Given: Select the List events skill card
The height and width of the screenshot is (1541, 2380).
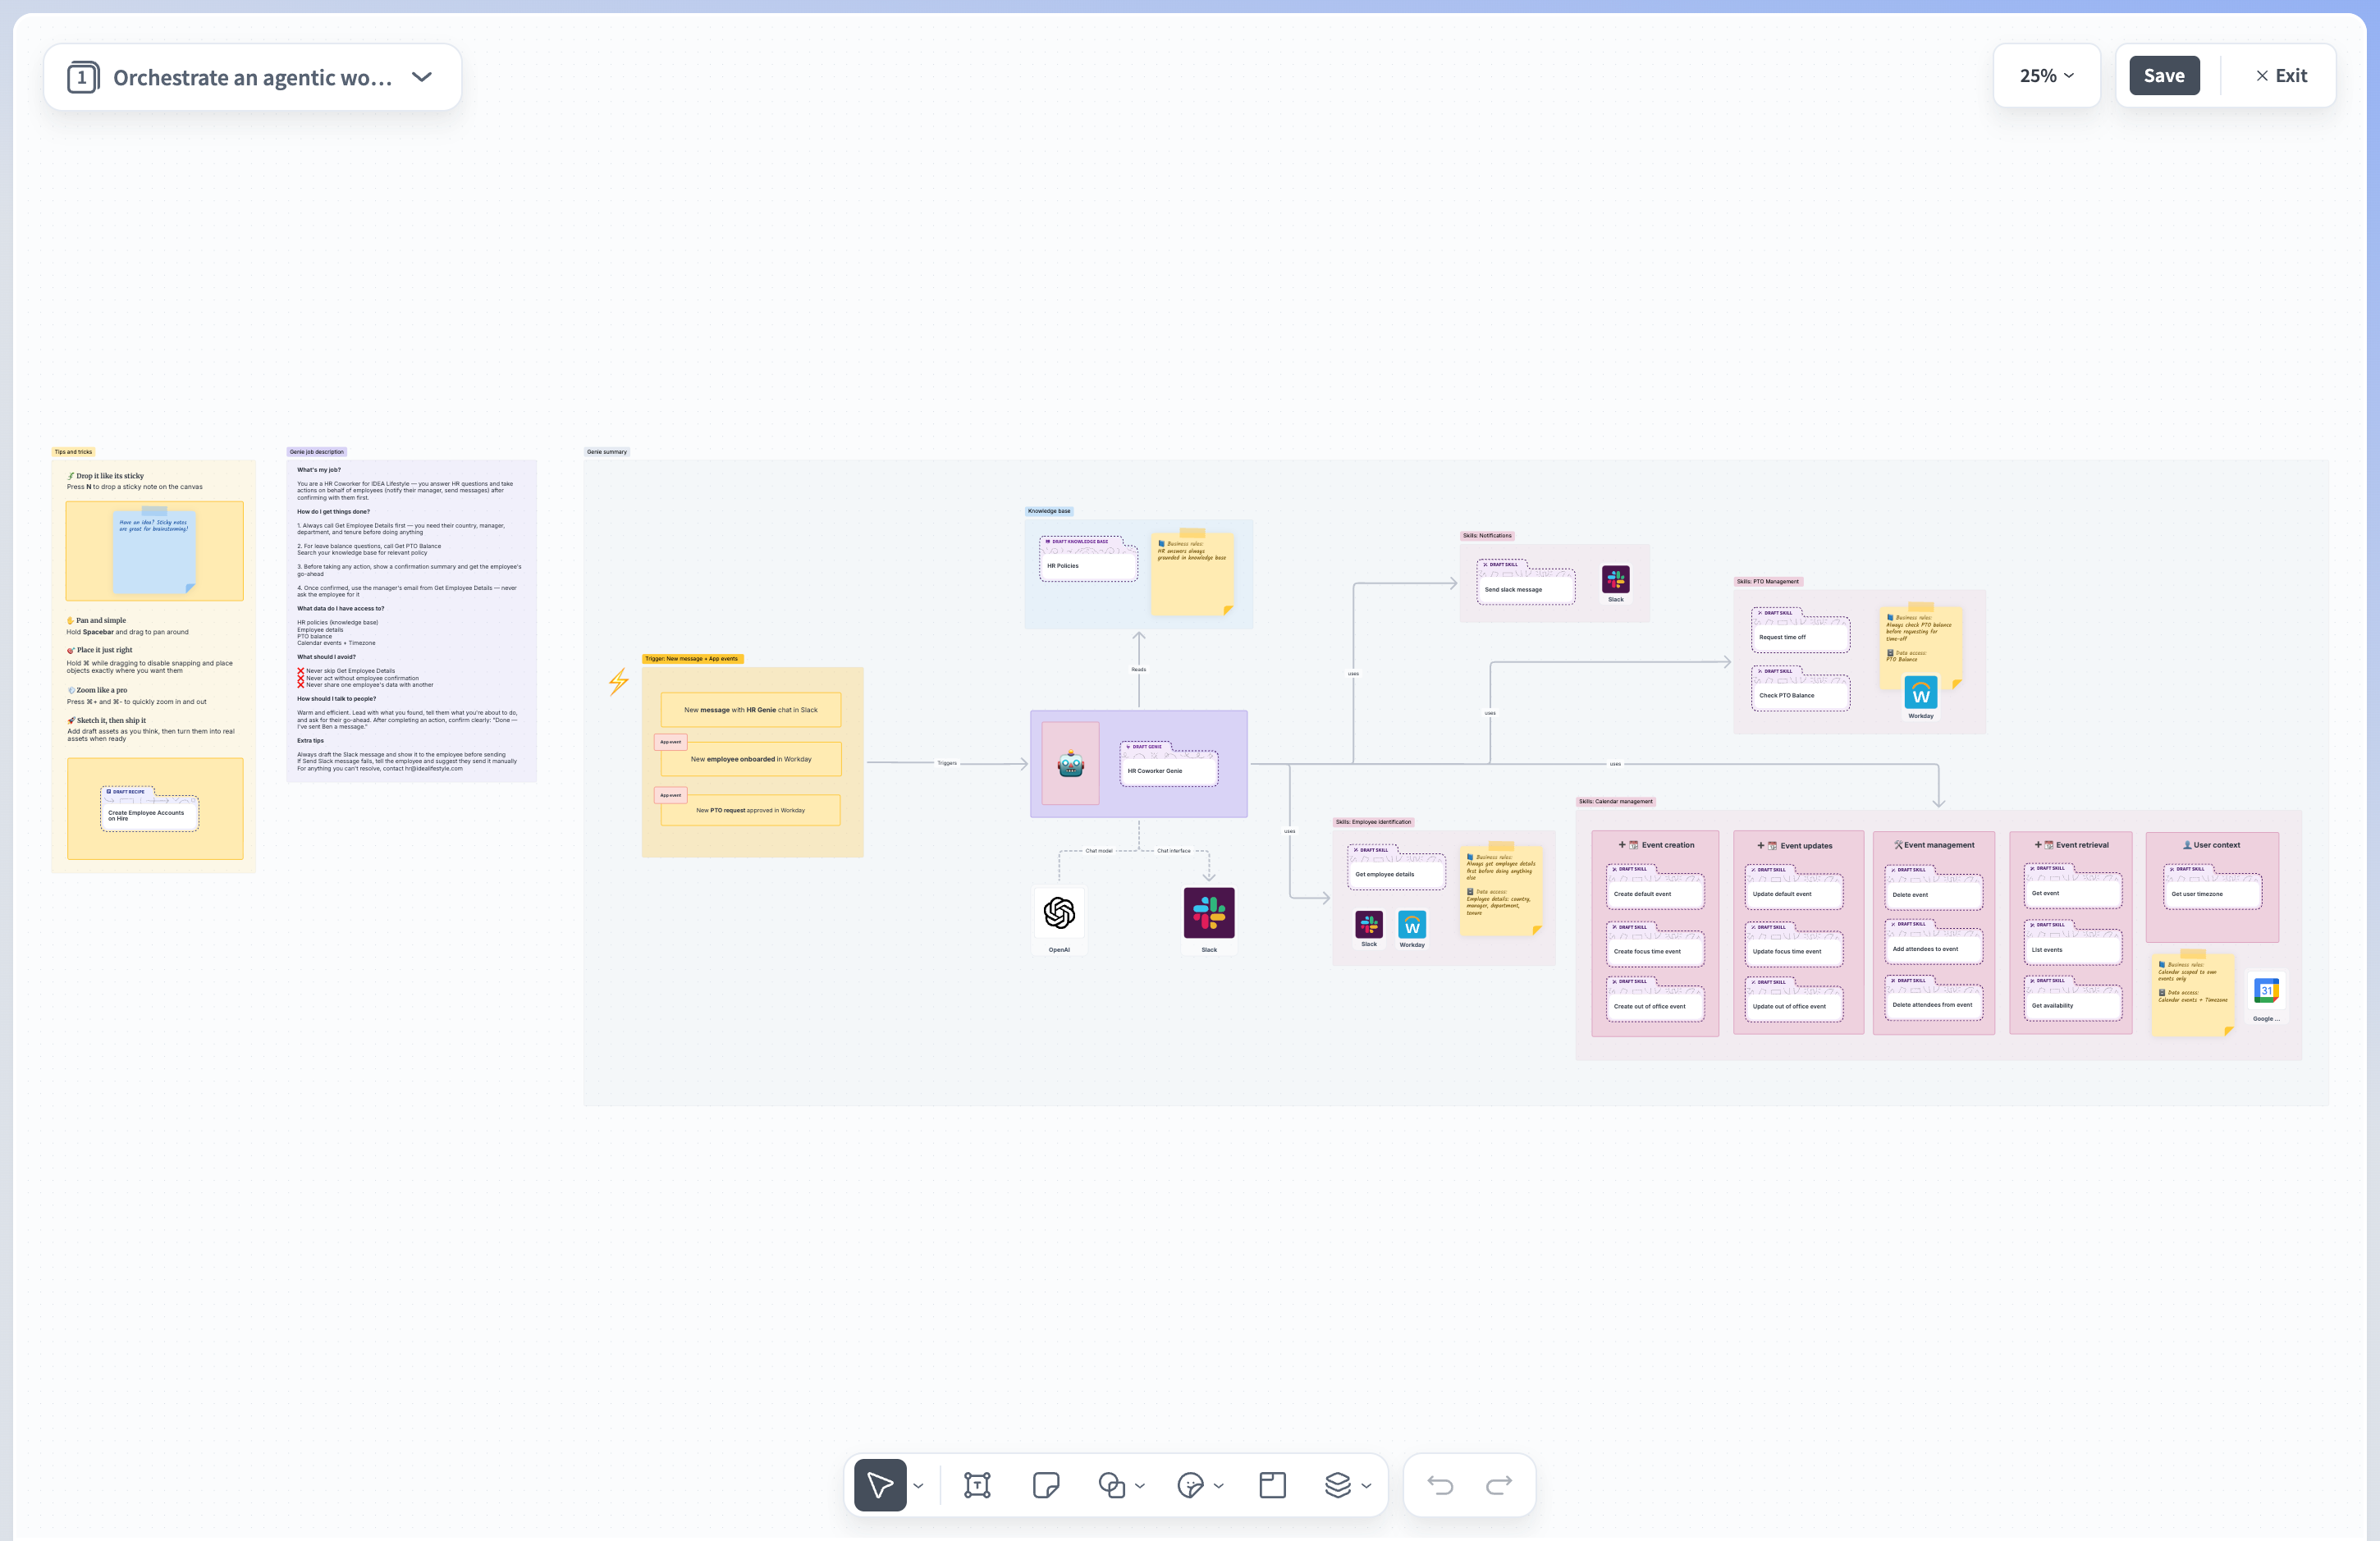Looking at the screenshot, I should pyautogui.click(x=2073, y=942).
